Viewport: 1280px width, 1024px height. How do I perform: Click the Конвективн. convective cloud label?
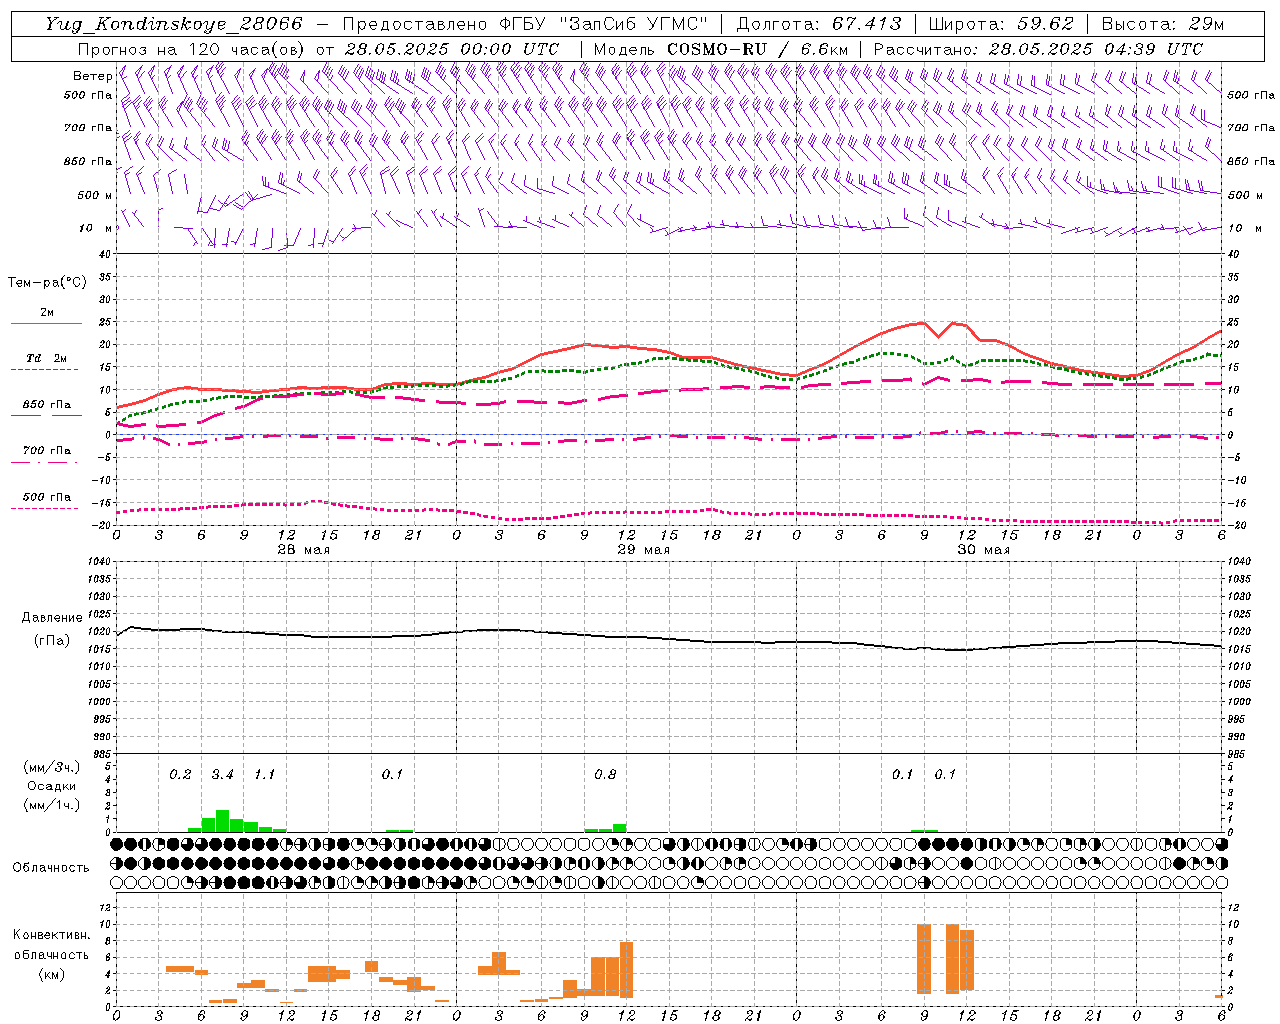[51, 935]
